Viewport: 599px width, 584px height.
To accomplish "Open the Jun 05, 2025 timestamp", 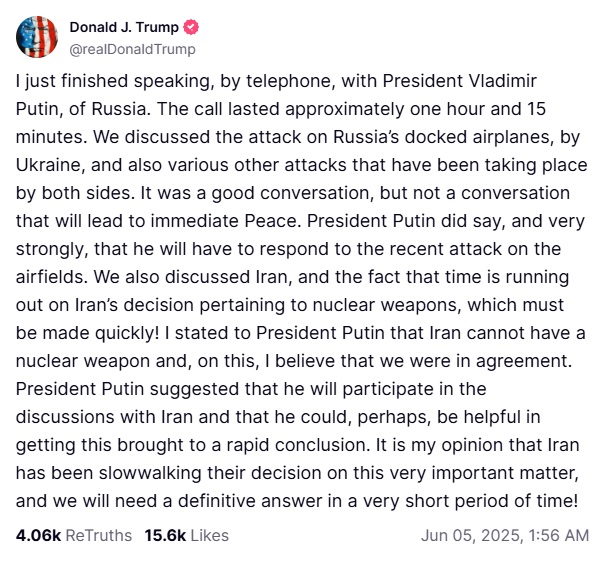I will pos(505,535).
